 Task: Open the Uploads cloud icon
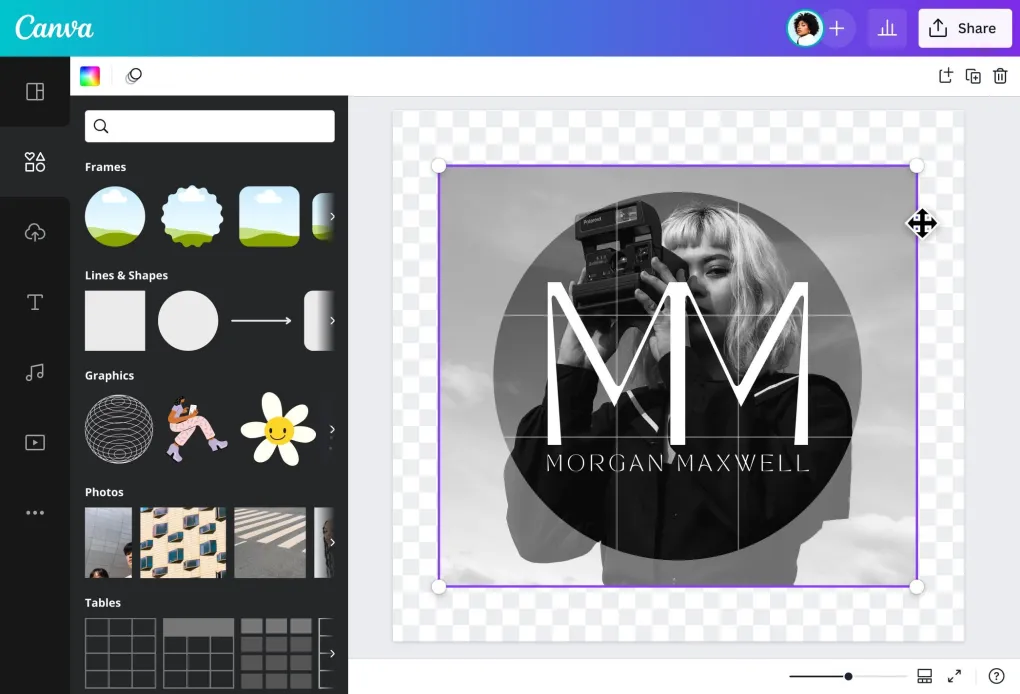35,232
